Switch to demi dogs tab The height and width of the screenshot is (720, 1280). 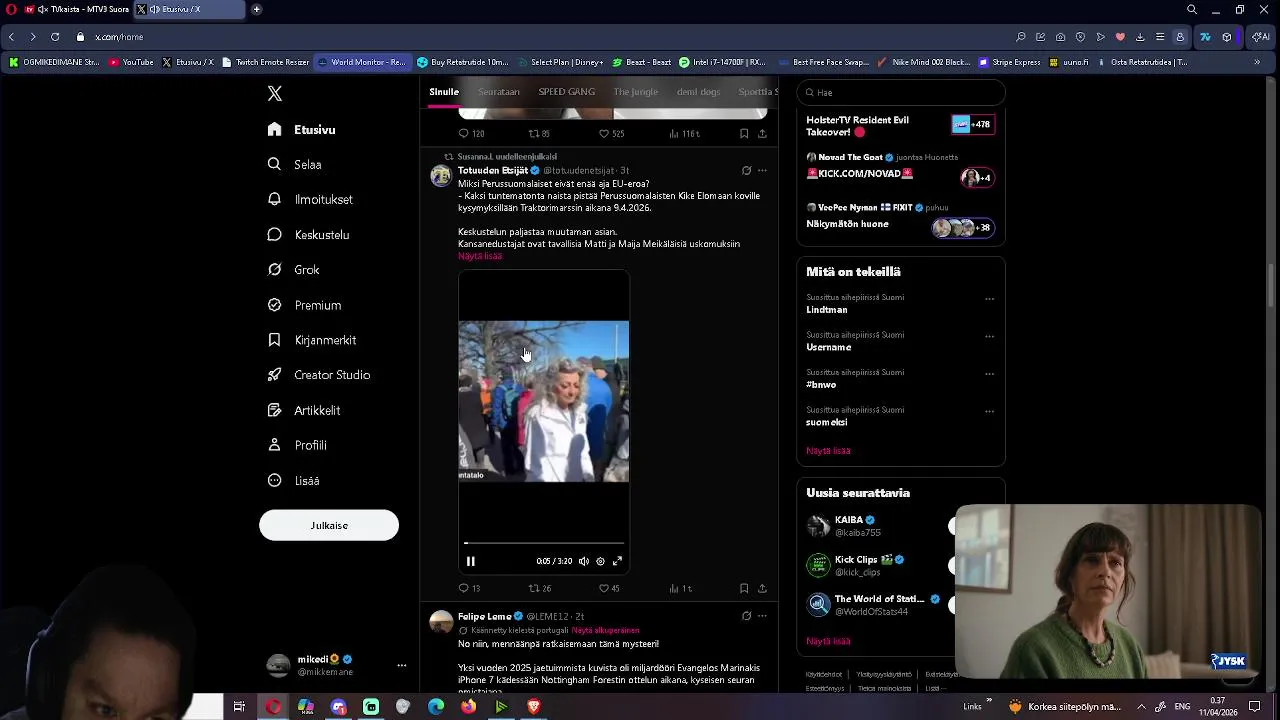click(x=698, y=92)
